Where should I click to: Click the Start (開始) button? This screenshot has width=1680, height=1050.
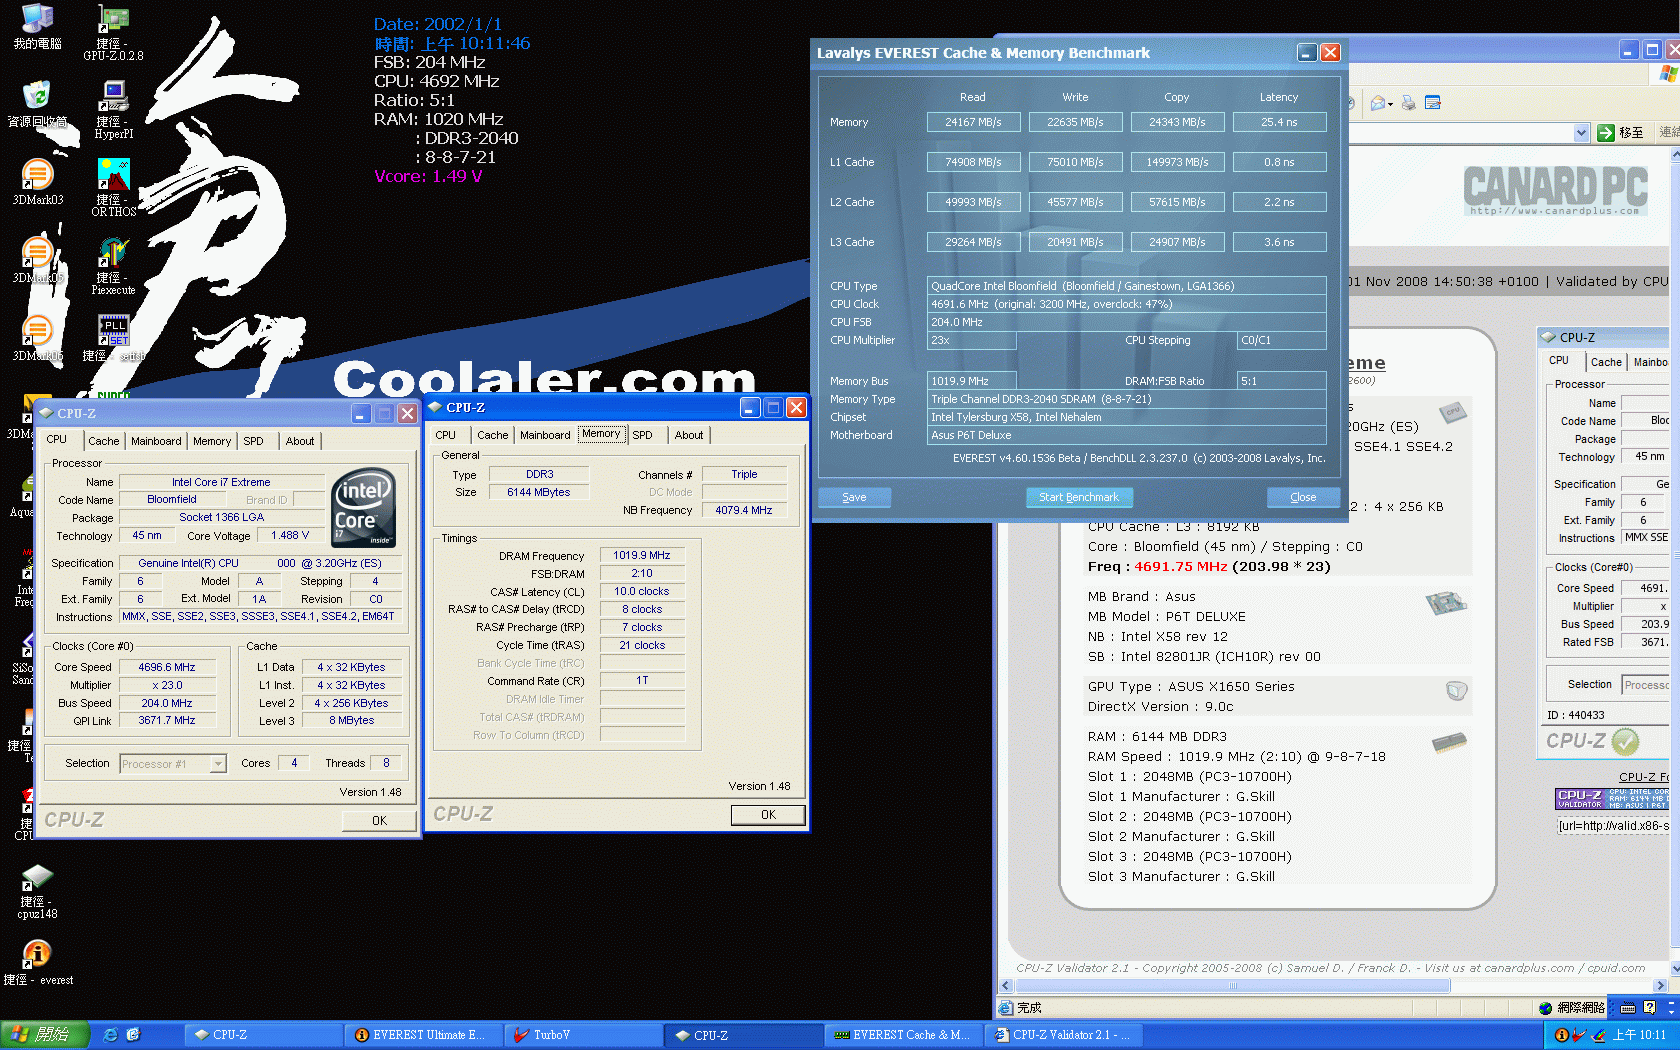click(45, 1035)
